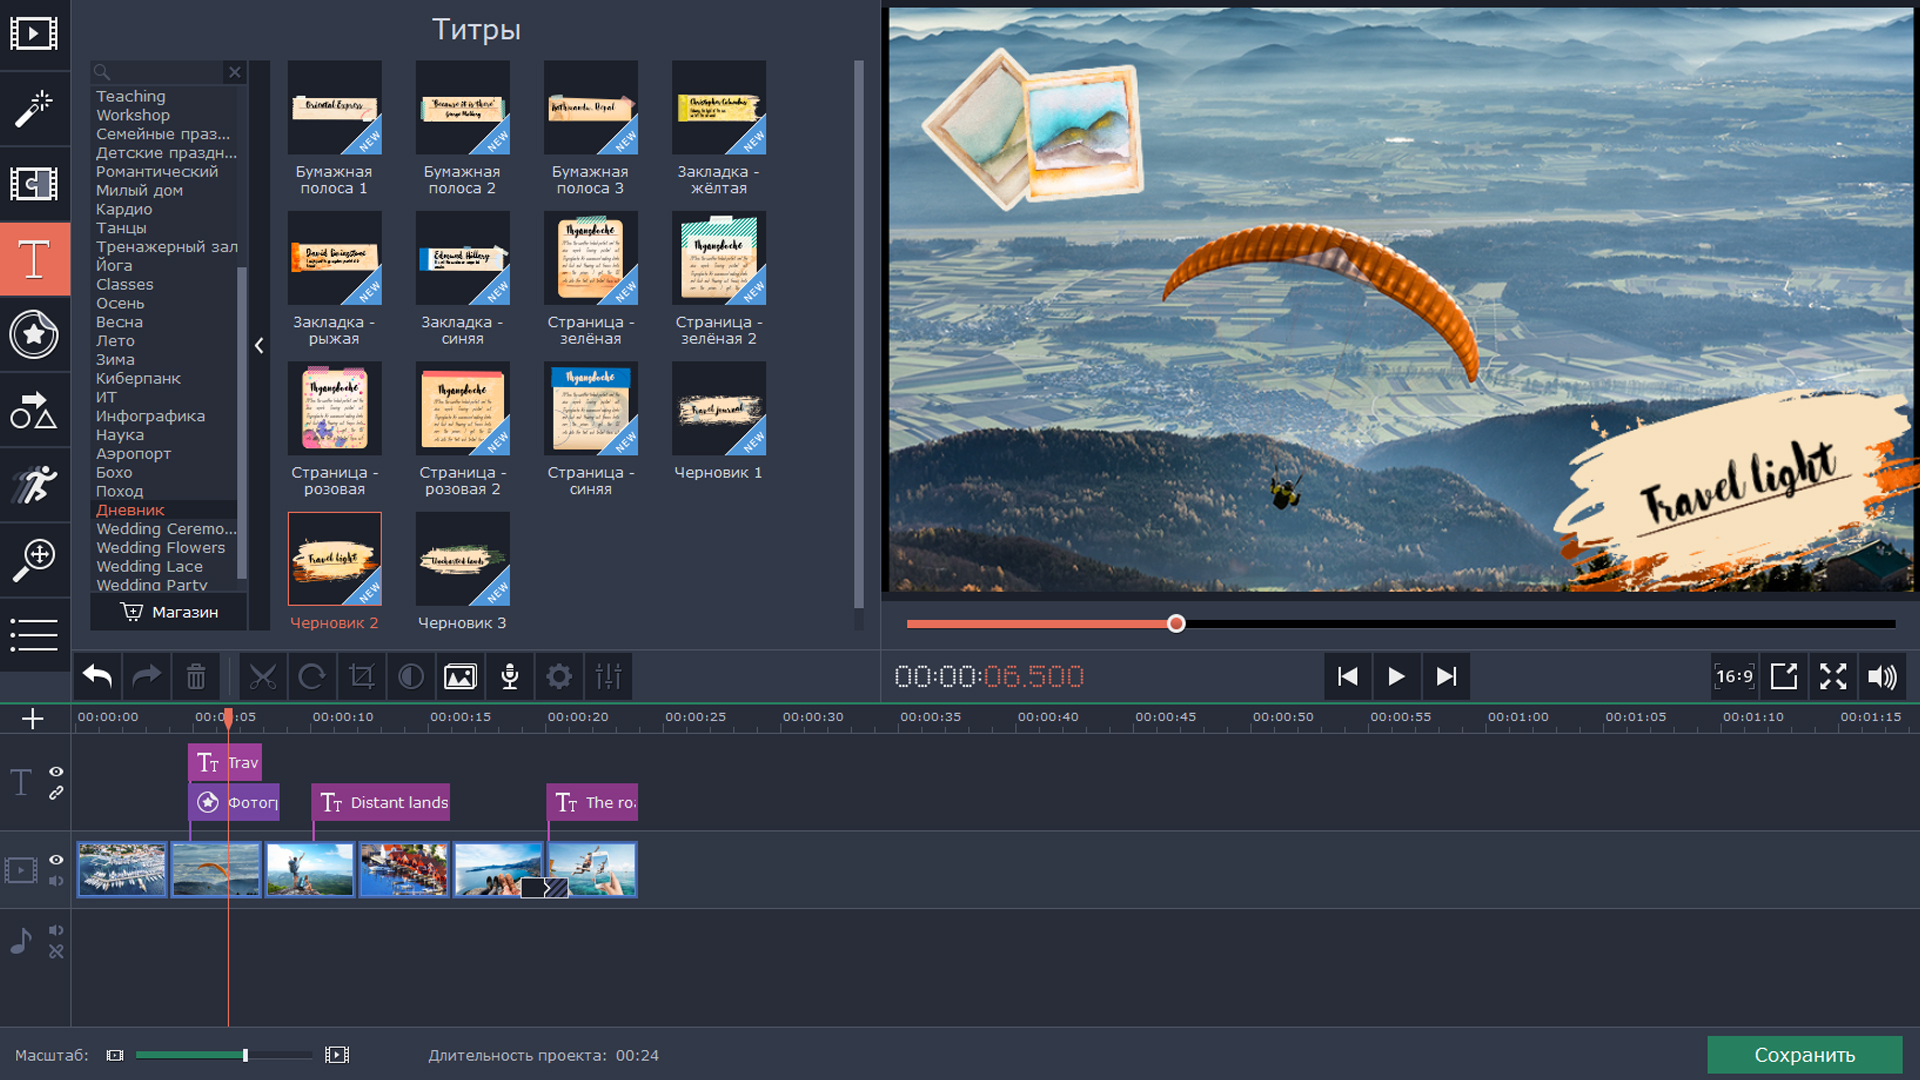This screenshot has width=1920, height=1080.
Task: Click the Split scissors tool
Action: tap(262, 677)
